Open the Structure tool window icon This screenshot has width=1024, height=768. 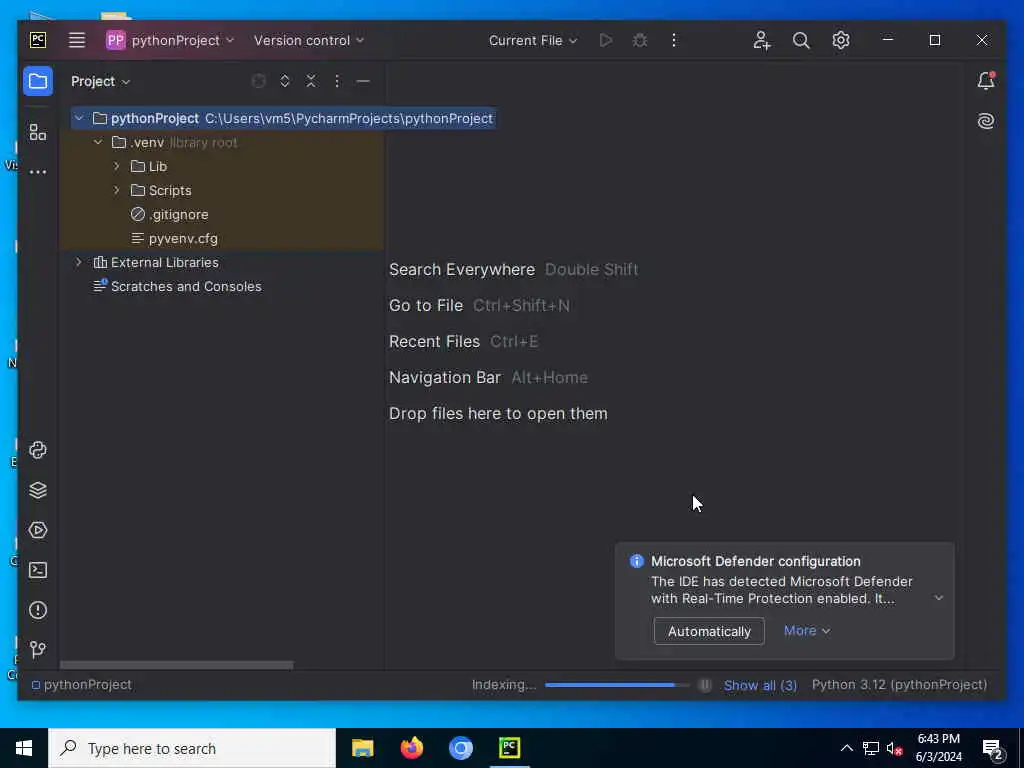pyautogui.click(x=38, y=133)
